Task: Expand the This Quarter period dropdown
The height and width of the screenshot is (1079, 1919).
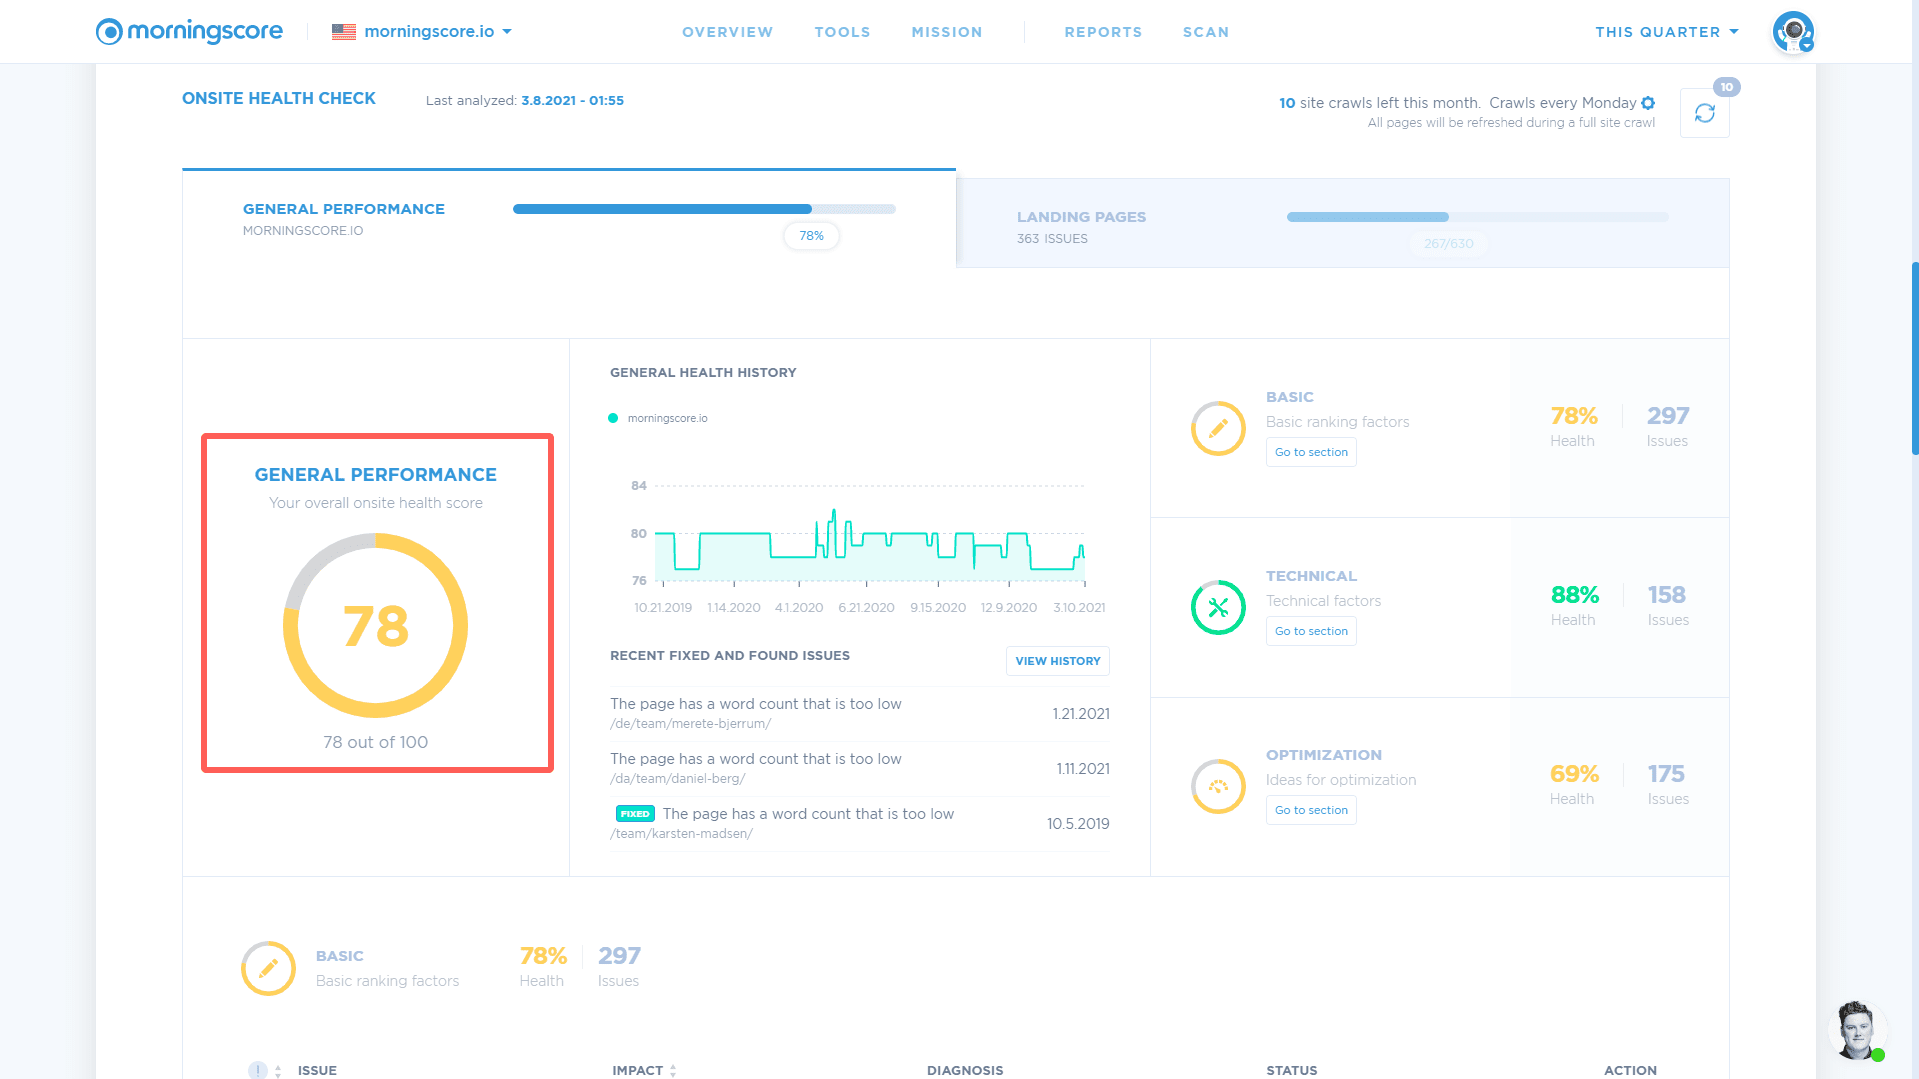Action: (x=1667, y=32)
